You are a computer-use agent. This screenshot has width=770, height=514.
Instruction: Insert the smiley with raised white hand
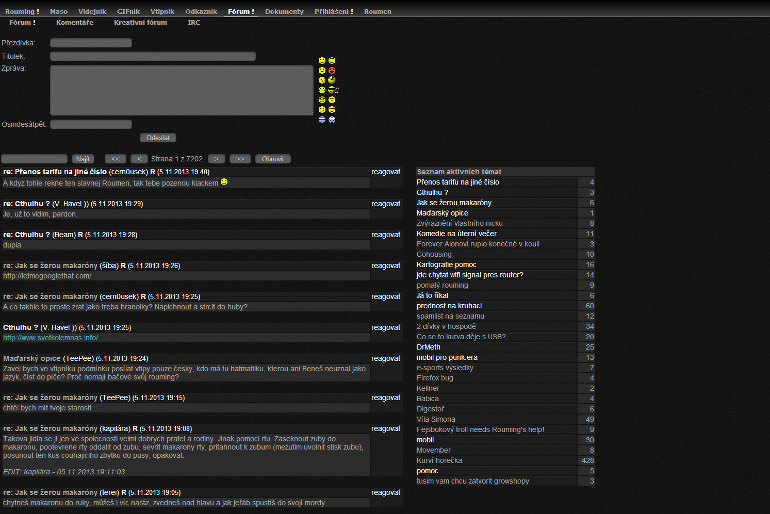(x=332, y=80)
